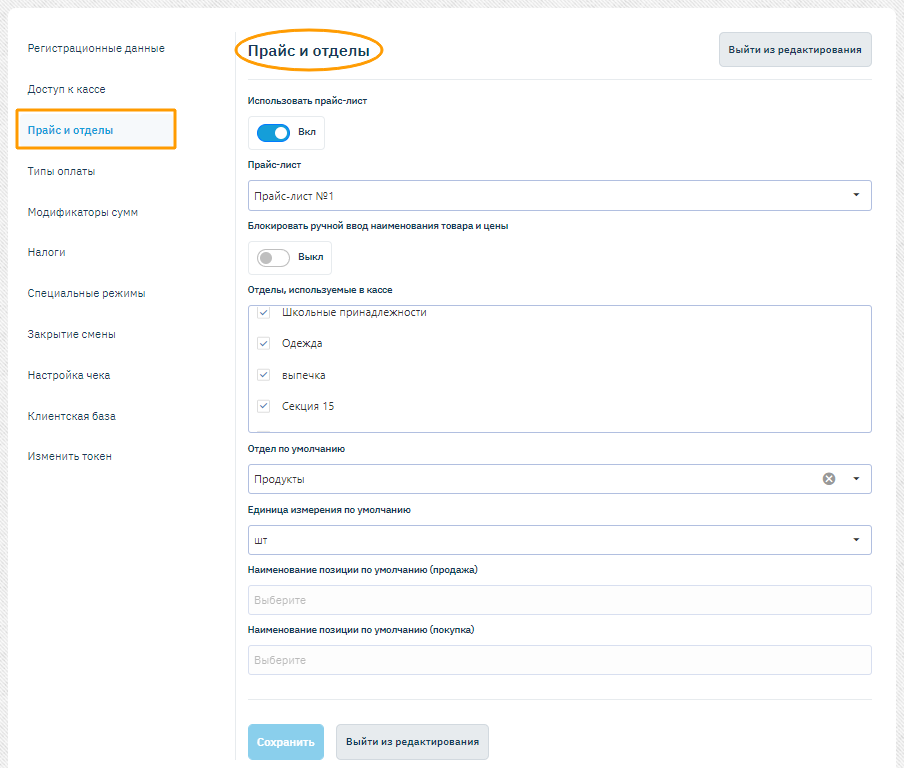
Task: Toggle the Секция 15 checkbox
Action: click(x=264, y=406)
